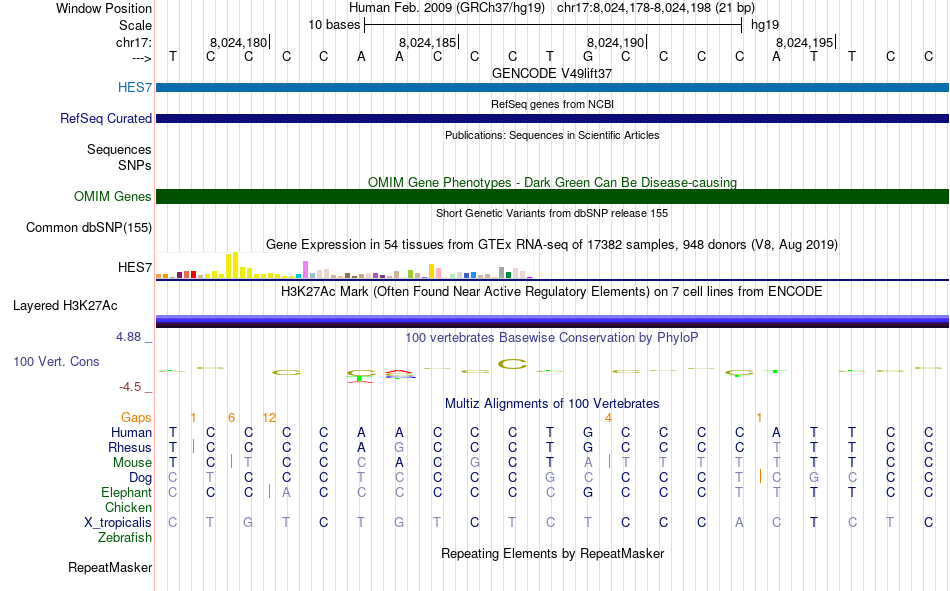The width and height of the screenshot is (950, 591).
Task: Click the Sequences sub-label
Action: click(x=119, y=150)
